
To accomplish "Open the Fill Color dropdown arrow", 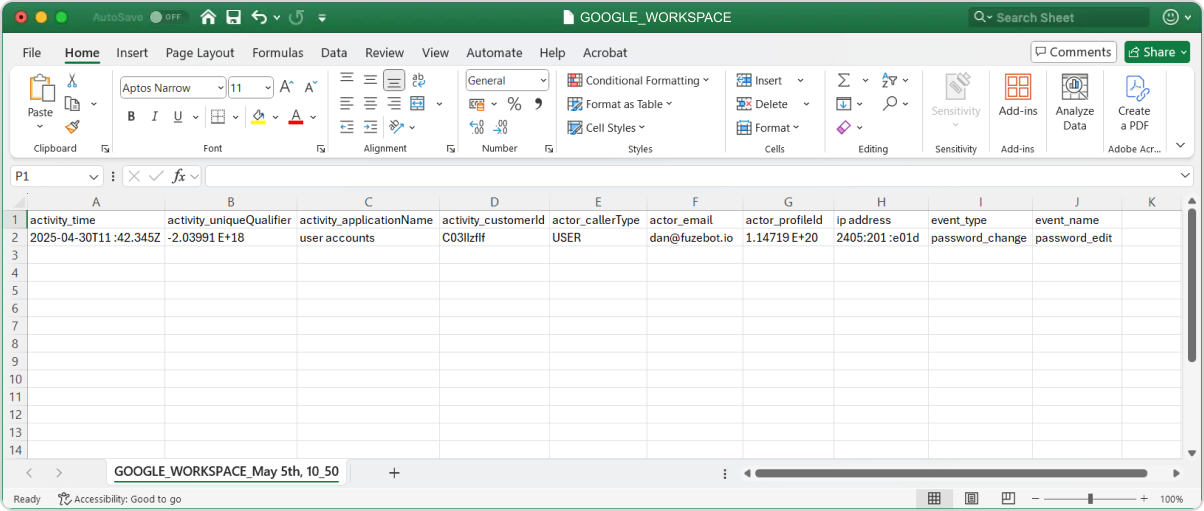I will click(276, 117).
